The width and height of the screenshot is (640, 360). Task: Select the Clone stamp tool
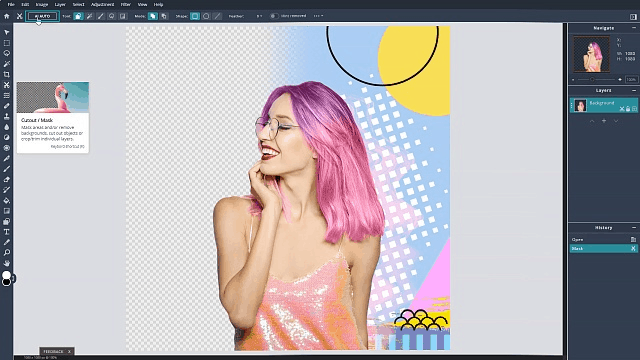pyautogui.click(x=7, y=117)
